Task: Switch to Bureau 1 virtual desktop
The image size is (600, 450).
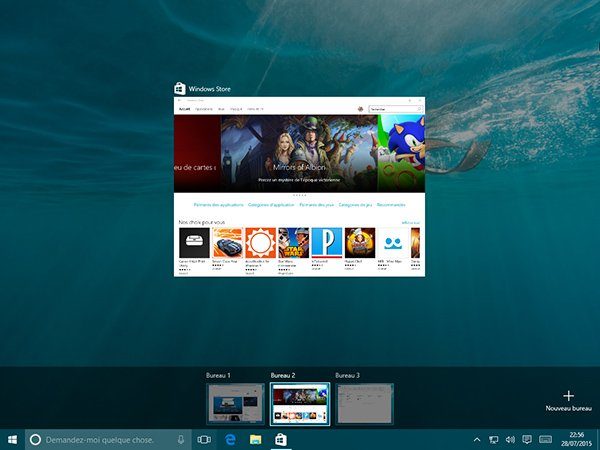Action: [x=234, y=405]
